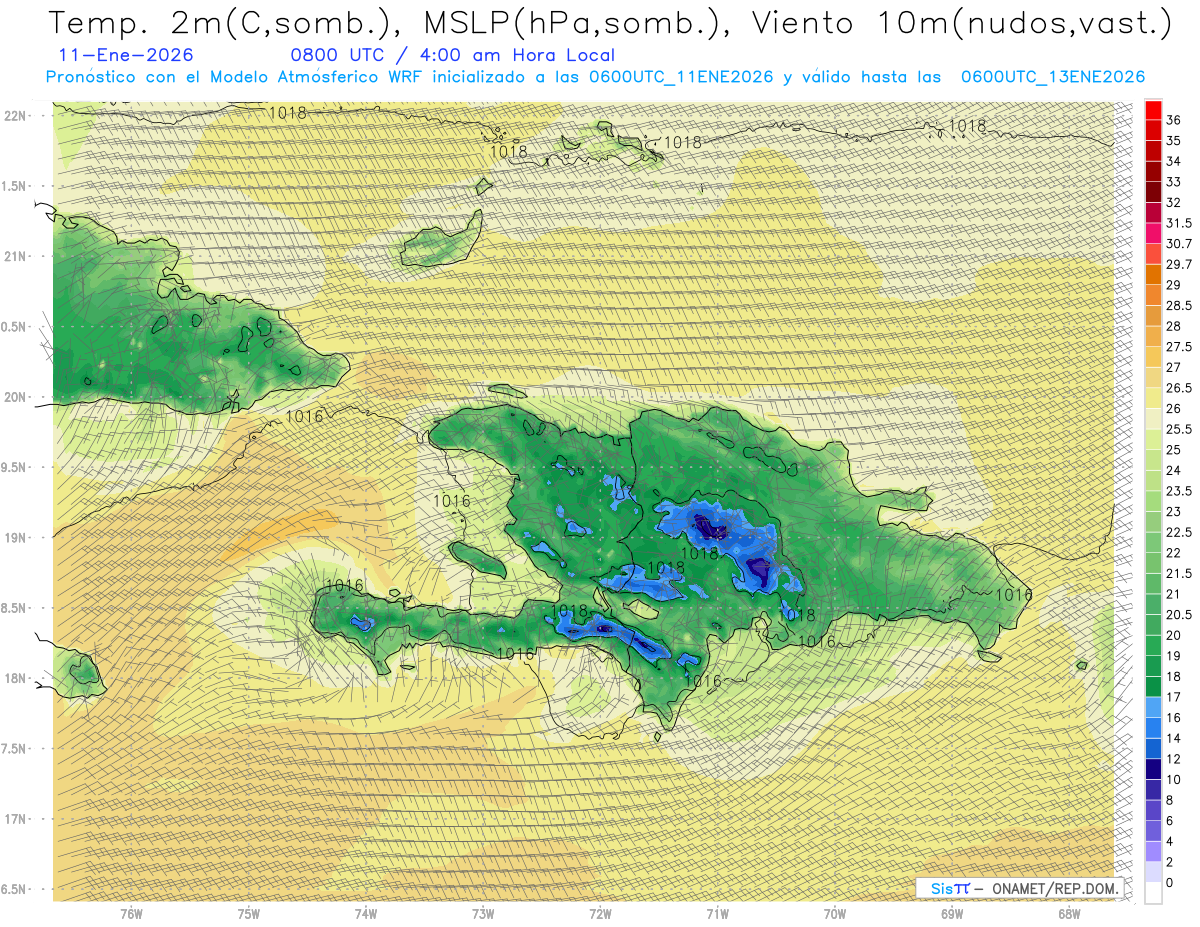Click the "69W" longitude label

[x=952, y=913]
